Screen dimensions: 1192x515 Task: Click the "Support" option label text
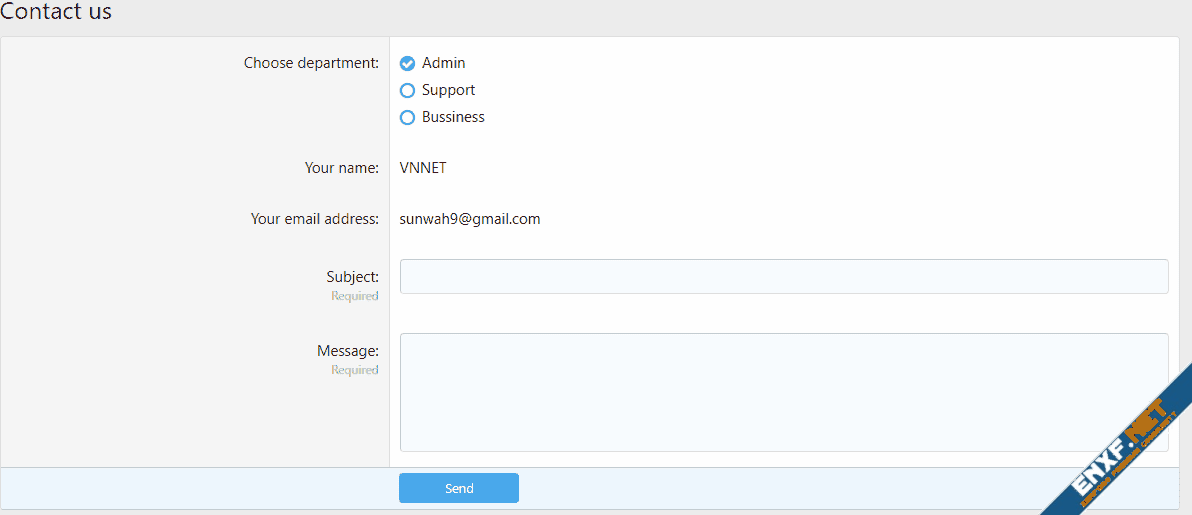click(448, 90)
